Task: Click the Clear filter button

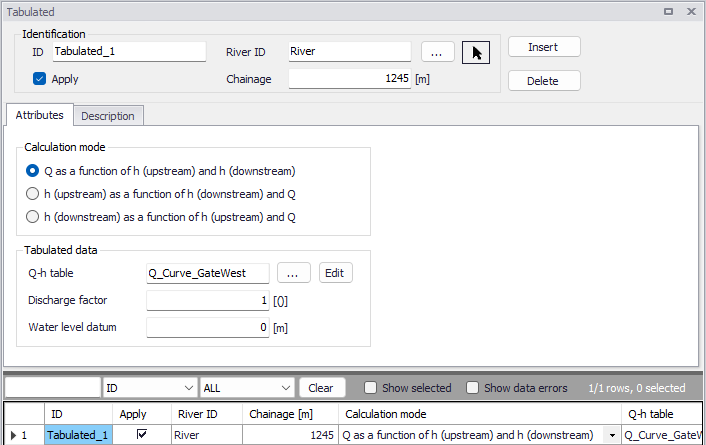Action: point(322,388)
